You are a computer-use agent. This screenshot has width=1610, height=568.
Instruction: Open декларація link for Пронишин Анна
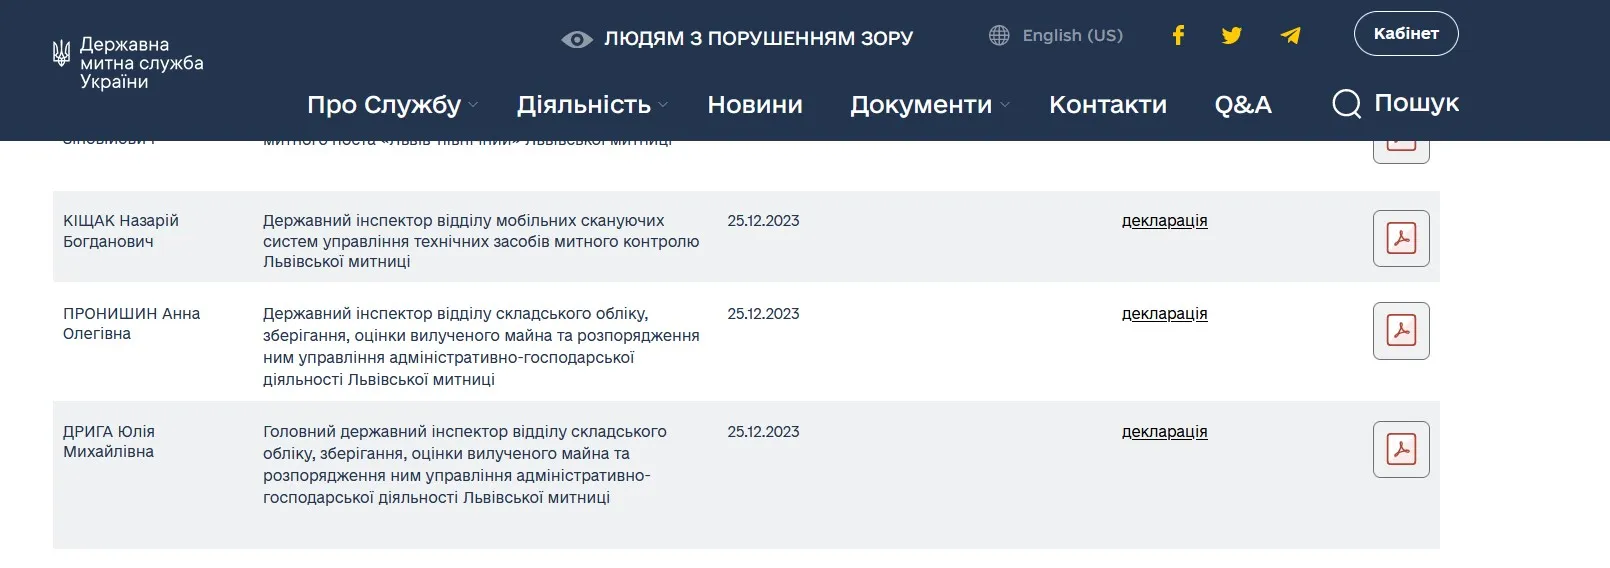tap(1164, 314)
